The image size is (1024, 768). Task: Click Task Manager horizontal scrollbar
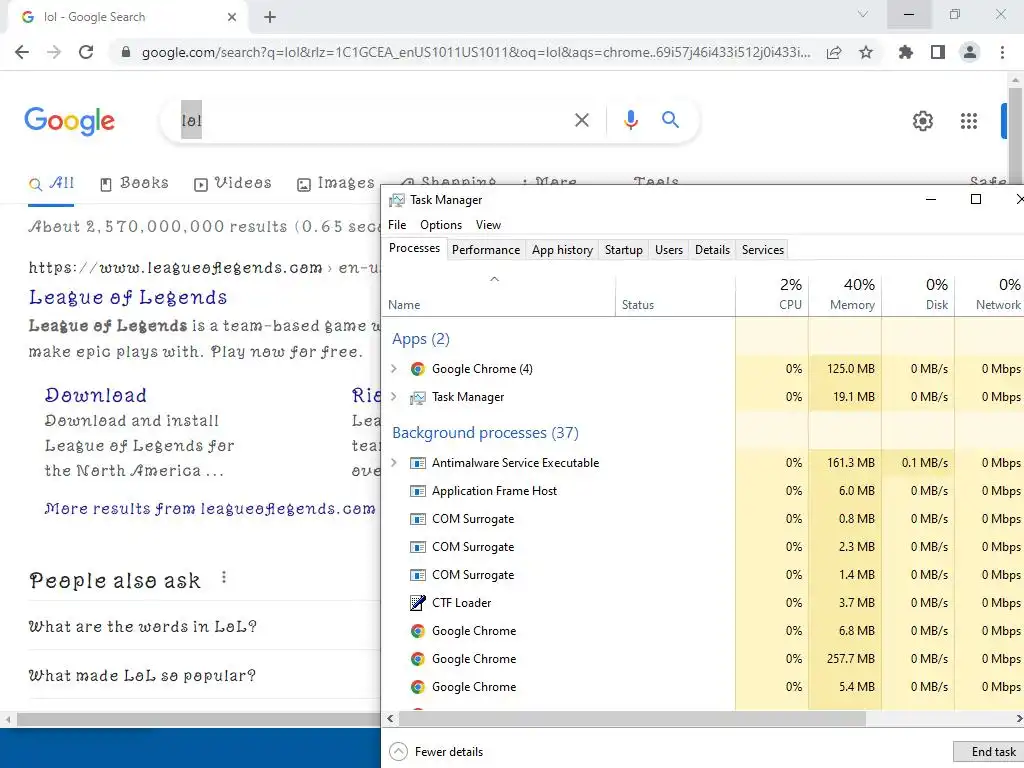click(x=632, y=718)
